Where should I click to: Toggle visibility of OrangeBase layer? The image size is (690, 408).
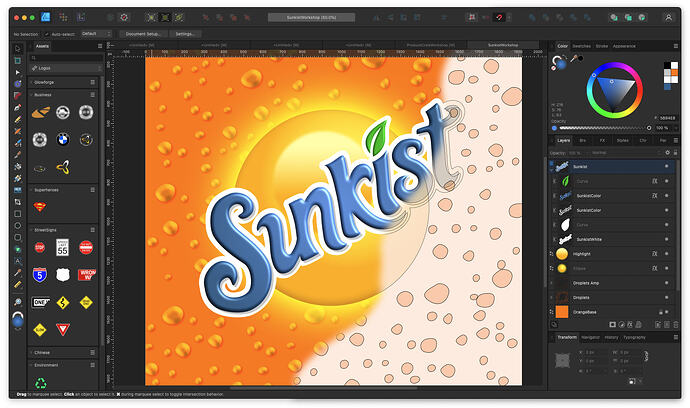(x=666, y=312)
